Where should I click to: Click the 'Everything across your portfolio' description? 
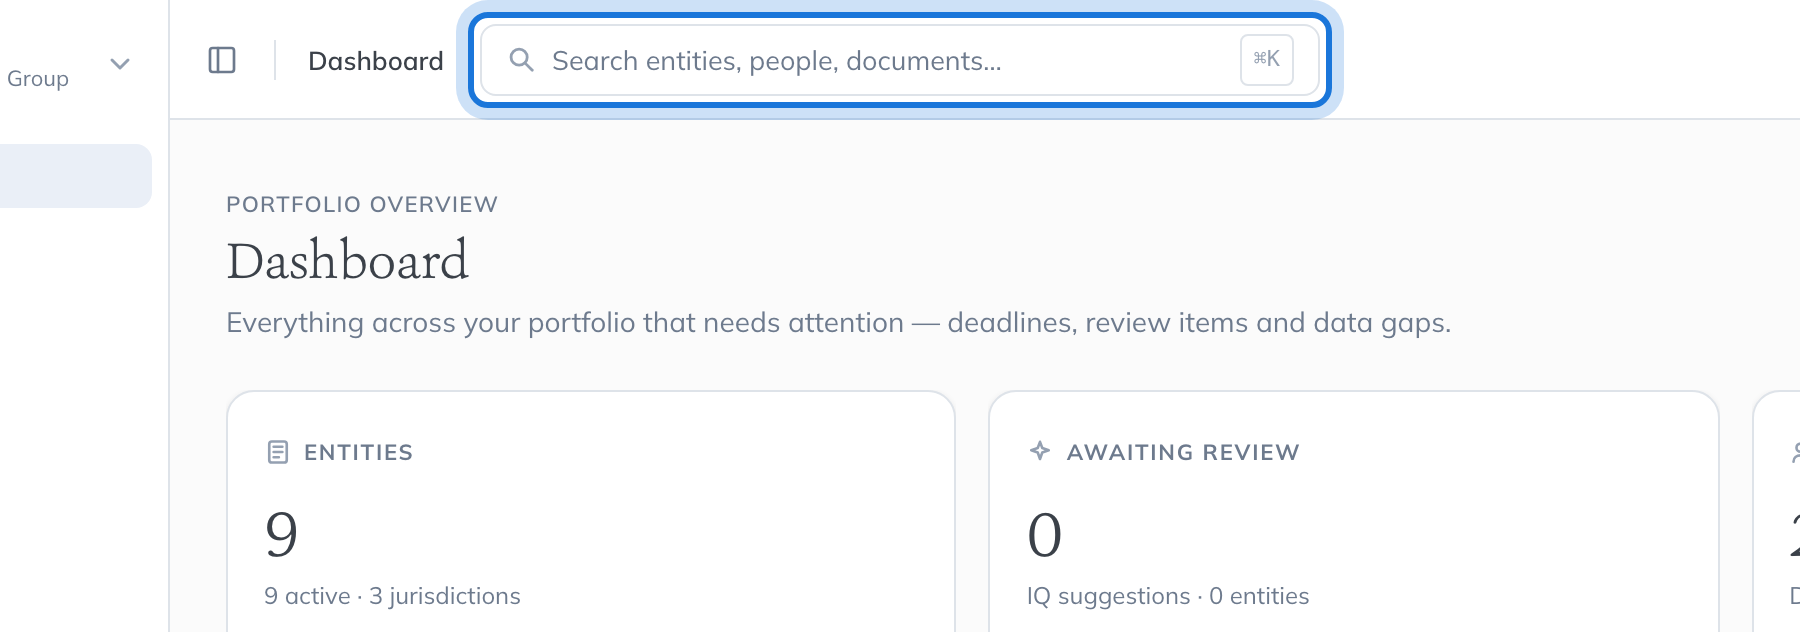839,323
